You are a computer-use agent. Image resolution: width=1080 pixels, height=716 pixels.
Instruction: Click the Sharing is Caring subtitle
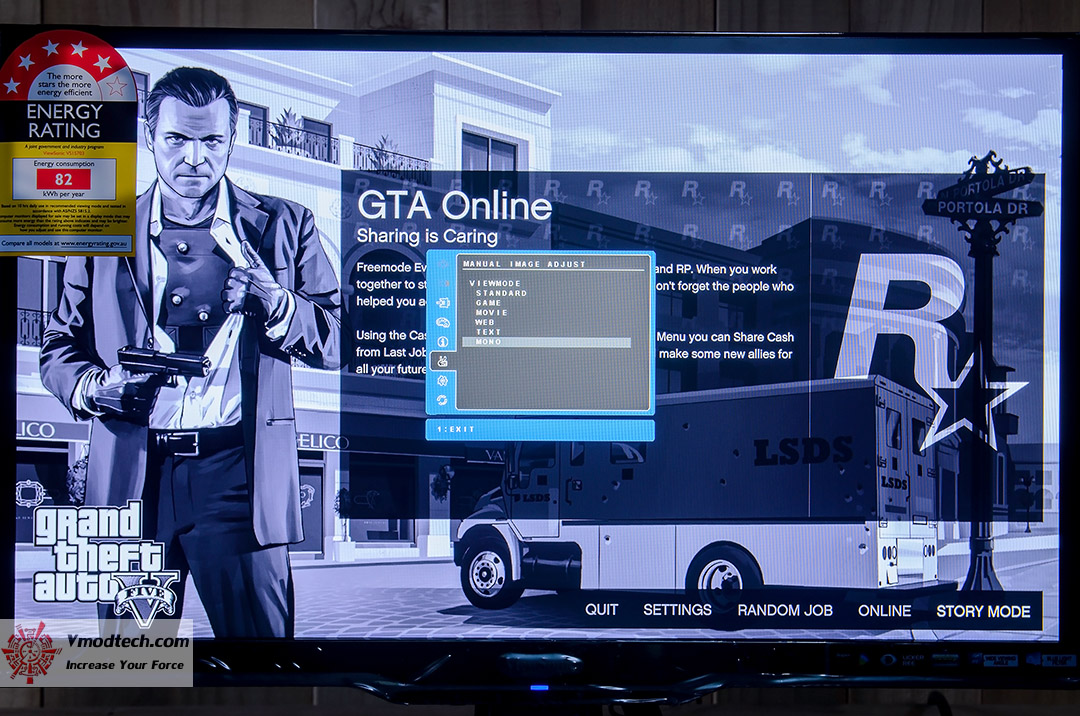427,236
